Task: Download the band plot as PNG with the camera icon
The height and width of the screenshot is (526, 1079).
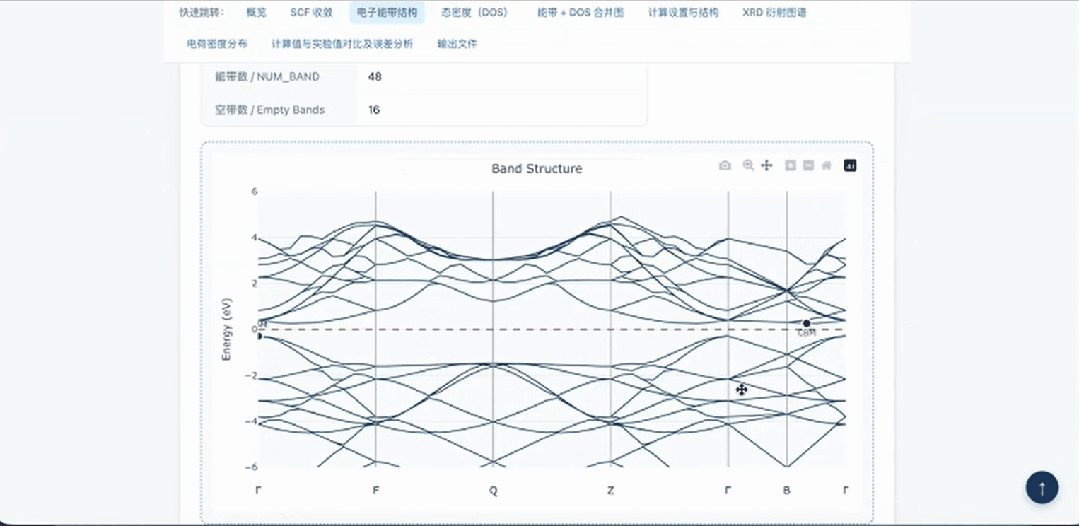Action: pos(725,165)
